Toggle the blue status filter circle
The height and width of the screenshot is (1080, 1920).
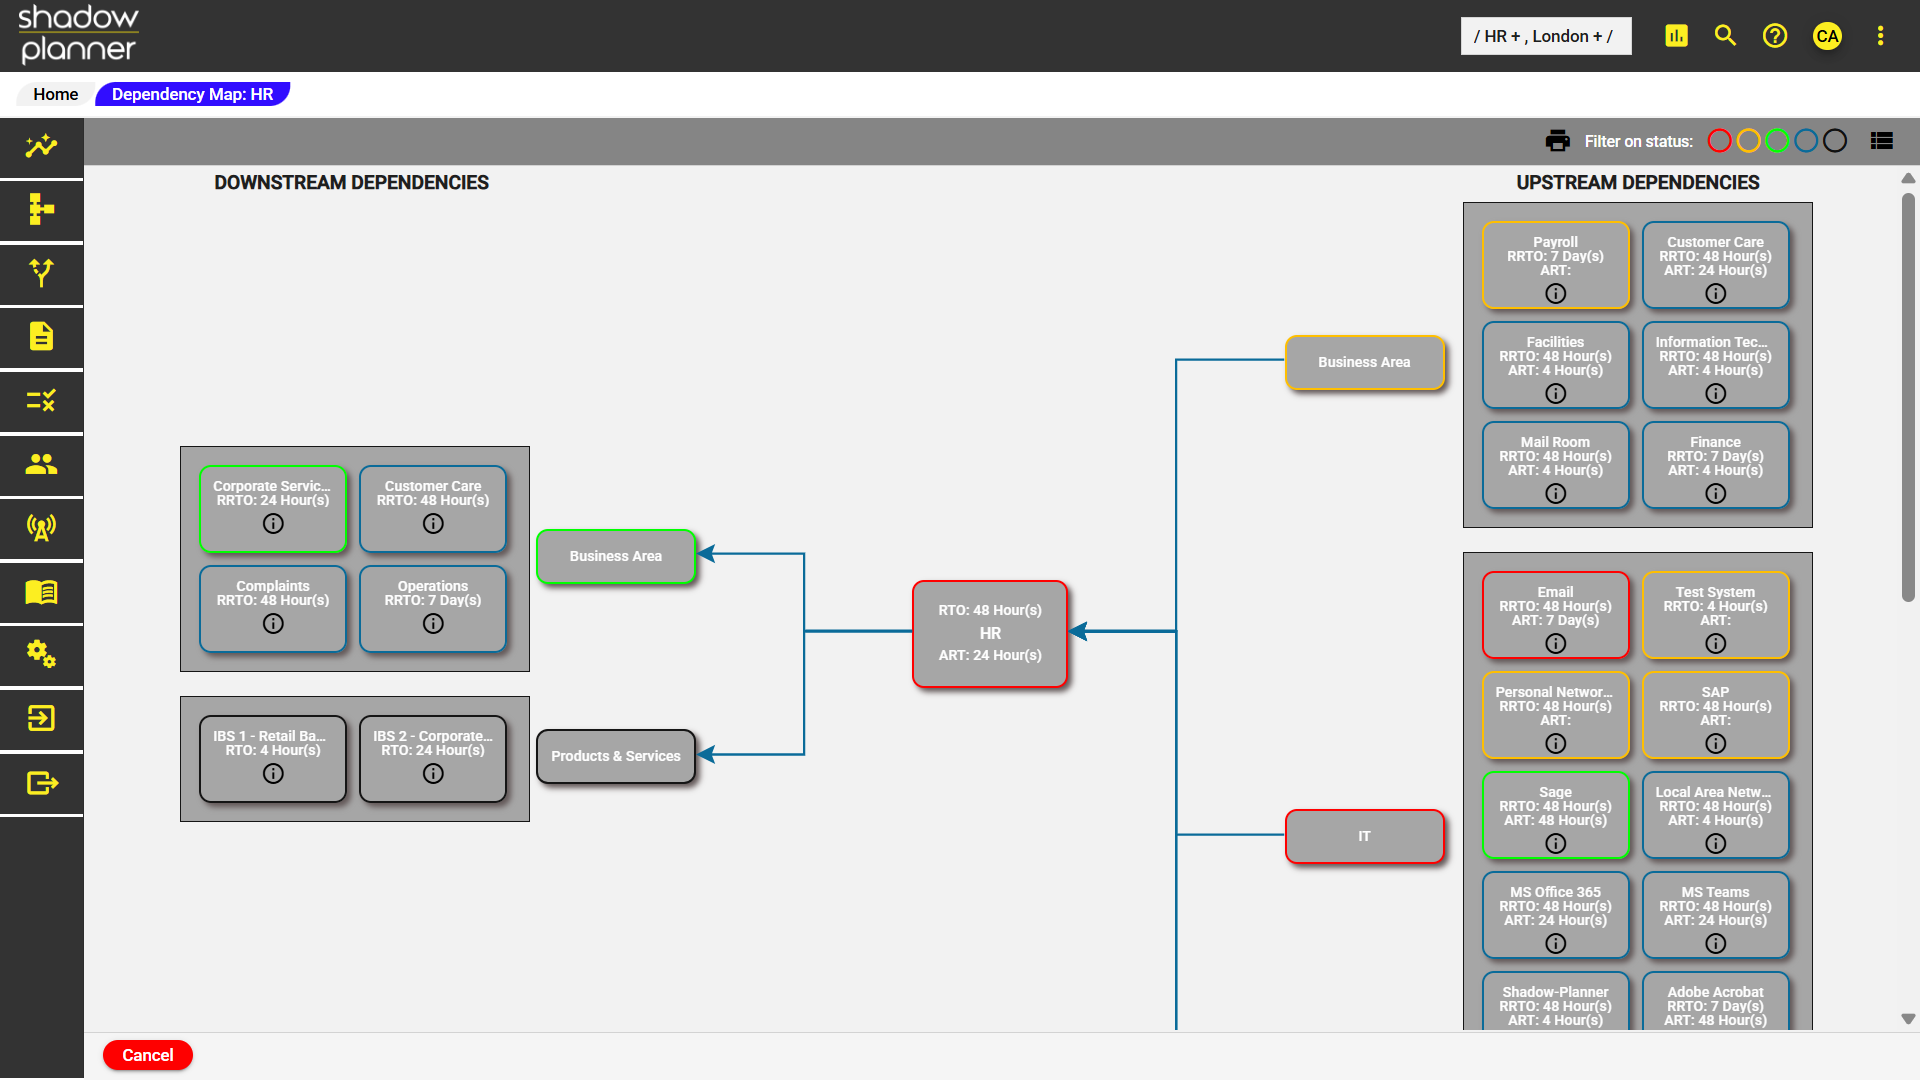[x=1806, y=140]
